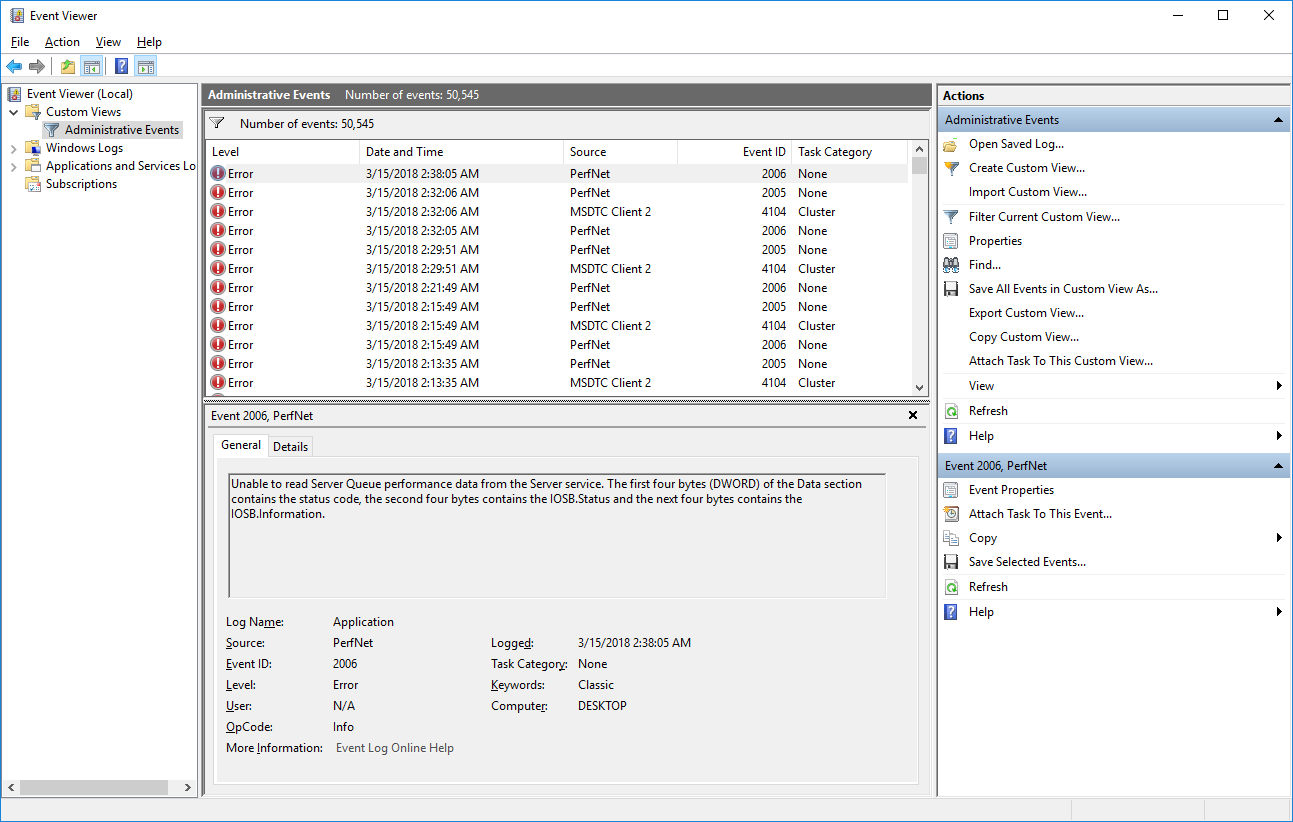The width and height of the screenshot is (1293, 822).
Task: Click the filter funnel icon above event list
Action: [x=216, y=123]
